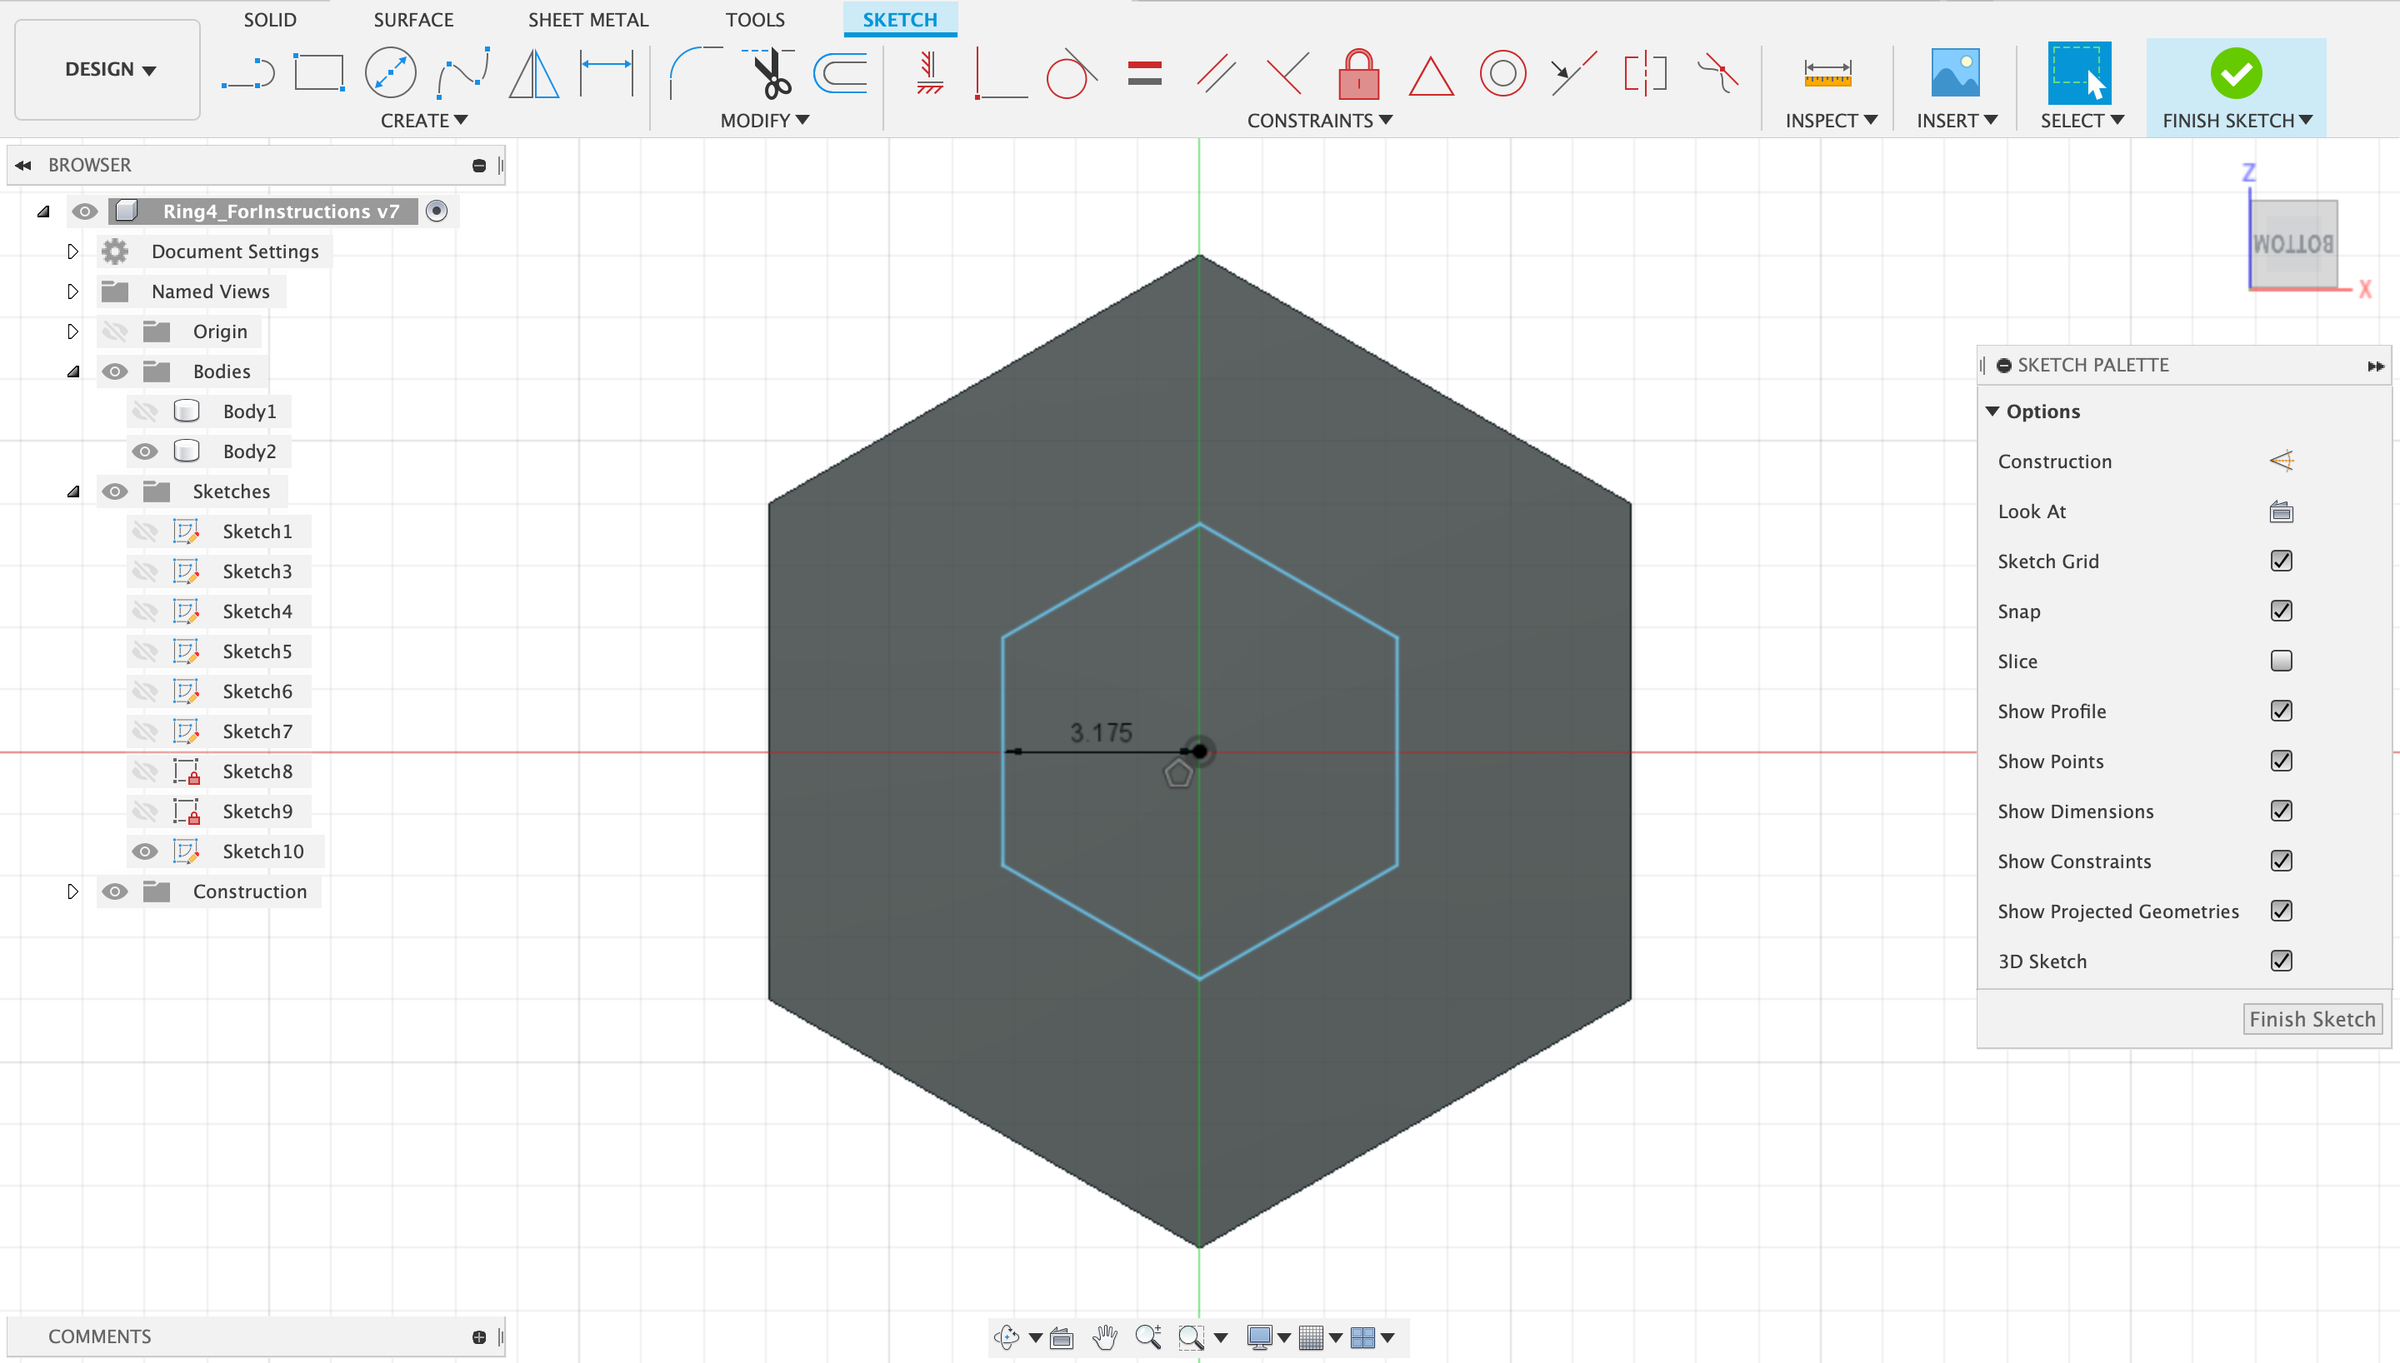The width and height of the screenshot is (2400, 1363).
Task: Open the COMMENTS panel at bottom
Action: tap(99, 1336)
